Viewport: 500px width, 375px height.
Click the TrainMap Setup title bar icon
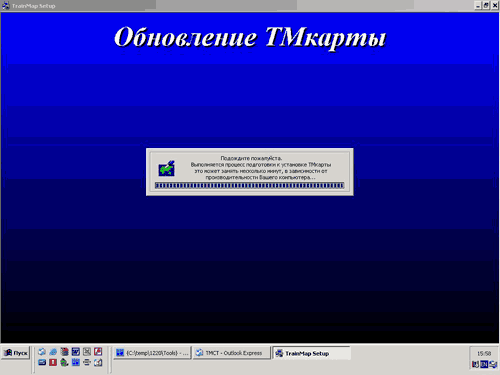(x=6, y=6)
